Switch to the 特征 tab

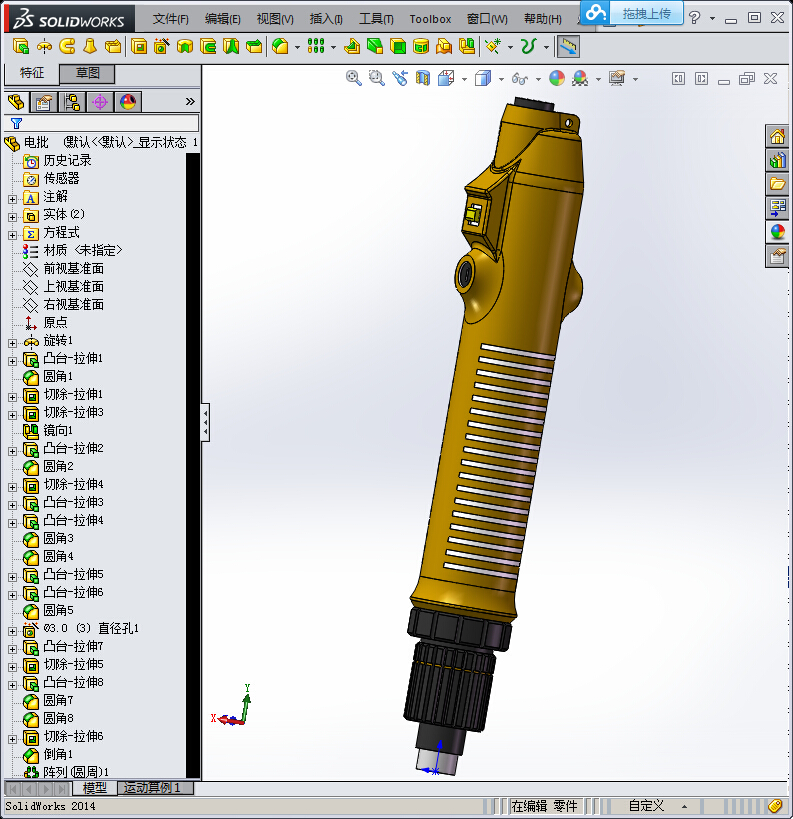[32, 73]
